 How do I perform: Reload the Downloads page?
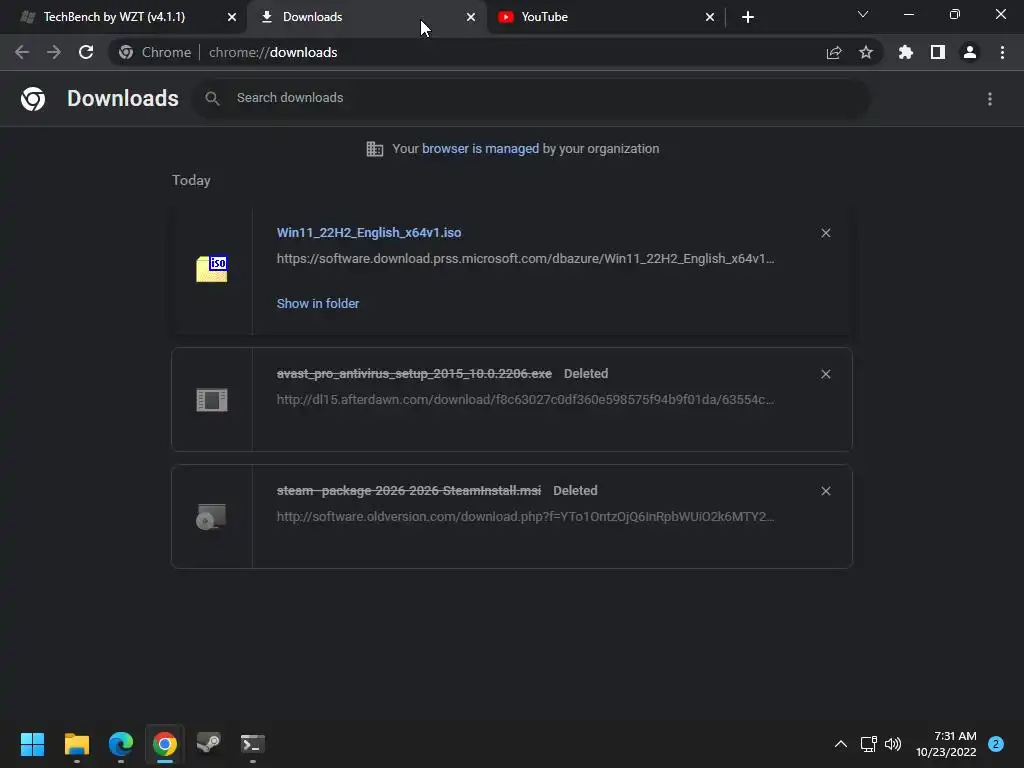[x=86, y=52]
